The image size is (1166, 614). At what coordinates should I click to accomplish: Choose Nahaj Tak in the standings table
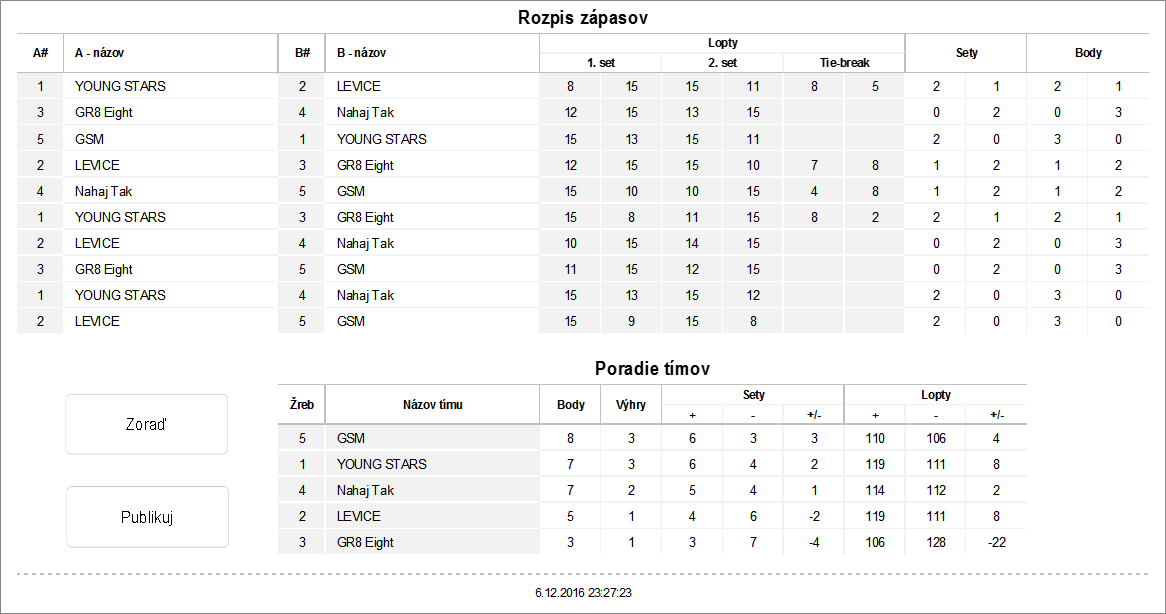click(365, 490)
